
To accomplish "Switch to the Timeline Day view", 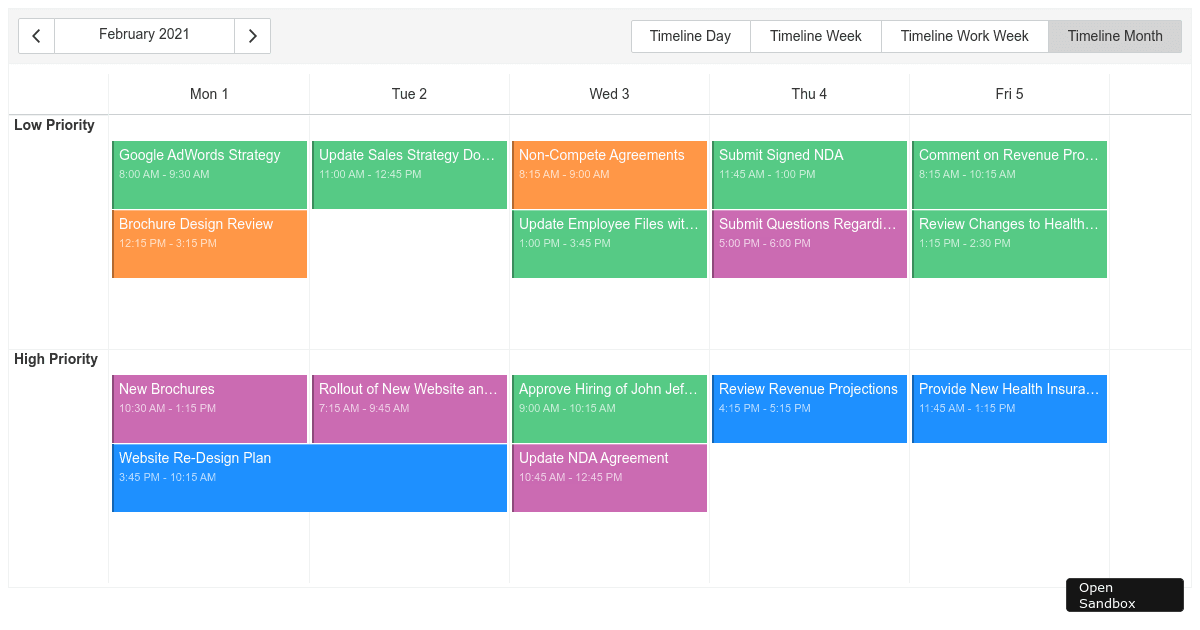I will [x=690, y=36].
